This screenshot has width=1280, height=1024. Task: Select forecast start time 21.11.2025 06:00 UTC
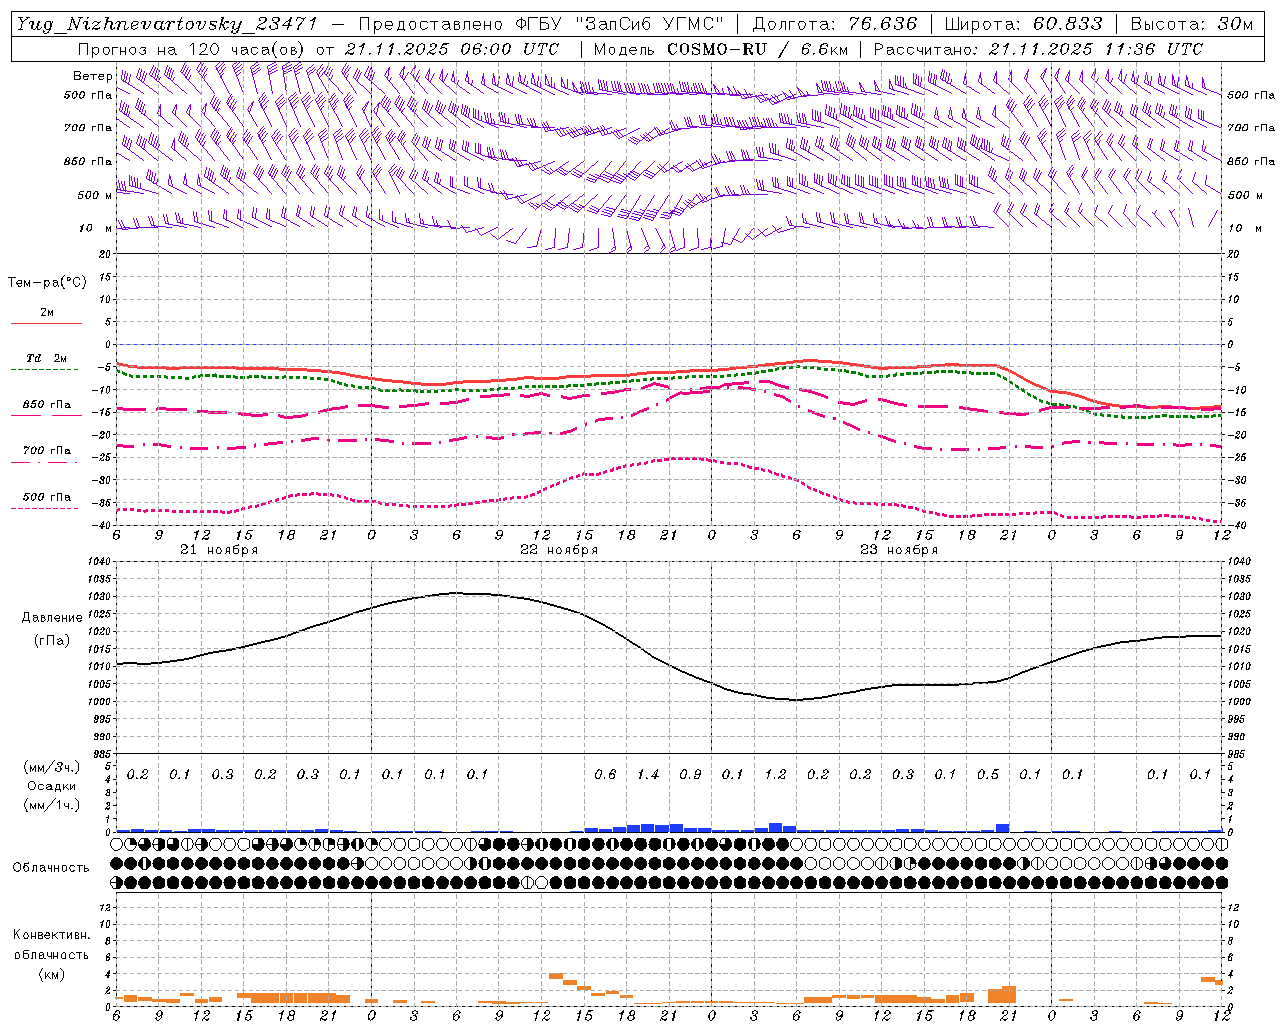452,49
